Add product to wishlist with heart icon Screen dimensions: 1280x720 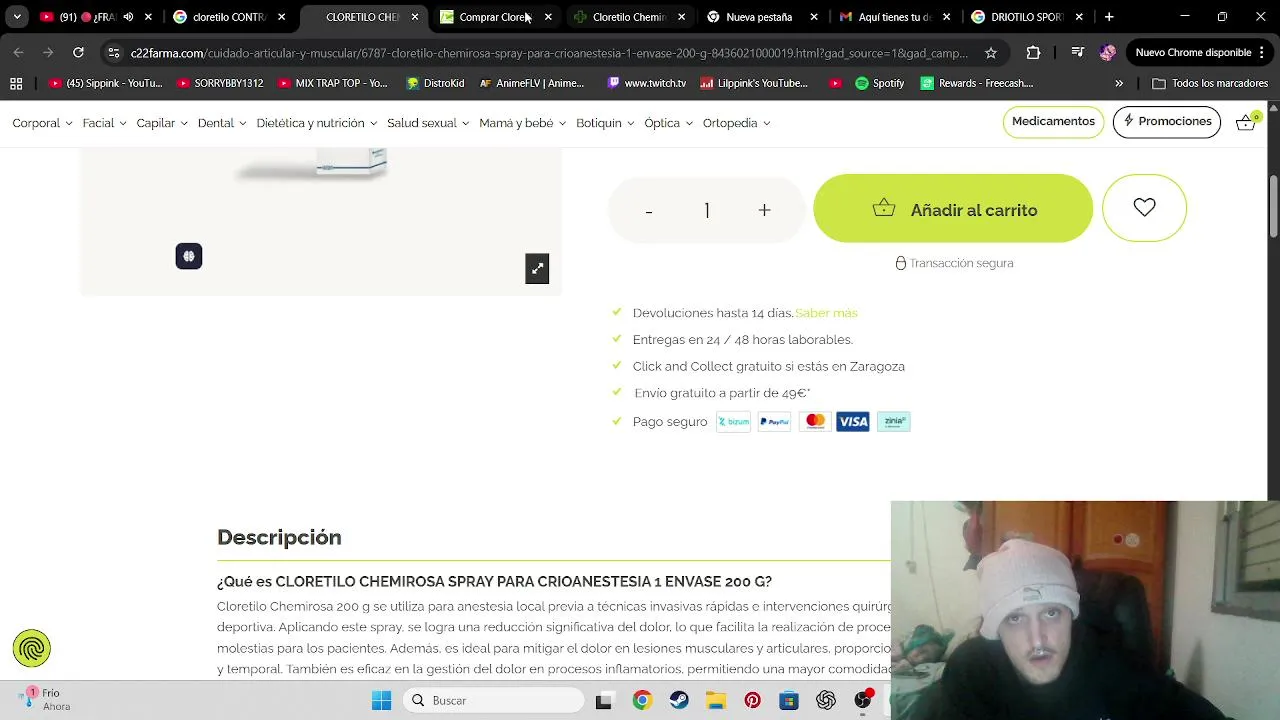(1144, 208)
